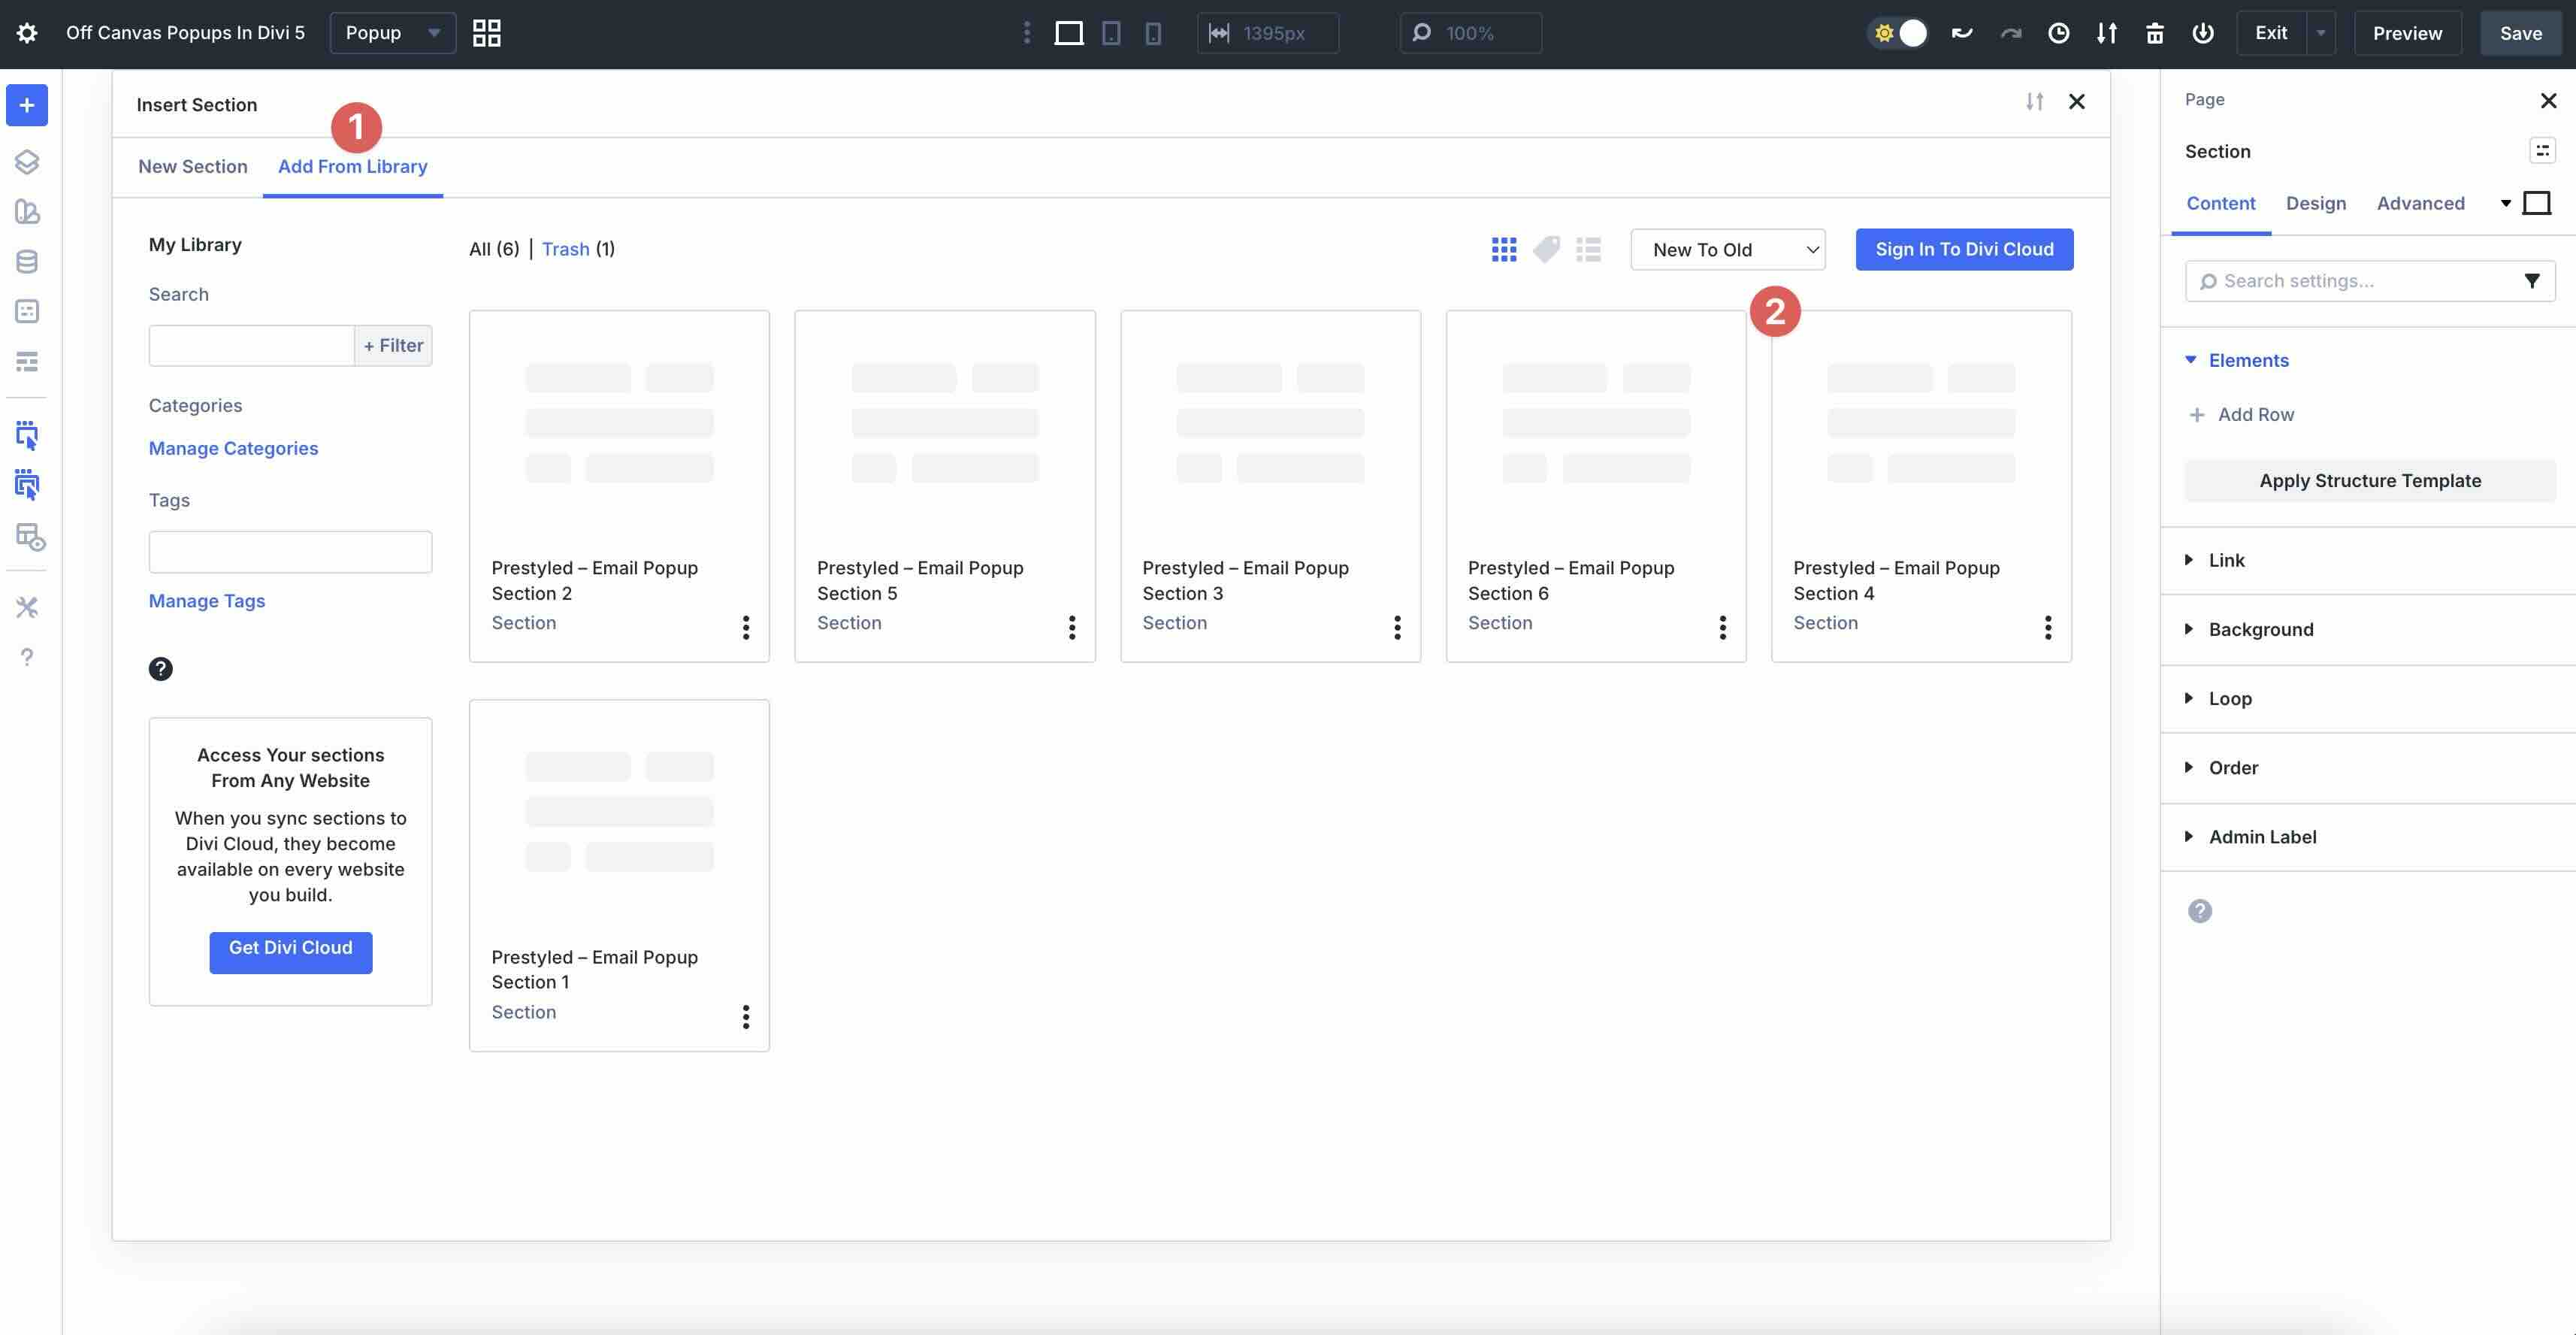
Task: Switch to tablet view icon
Action: [1111, 33]
